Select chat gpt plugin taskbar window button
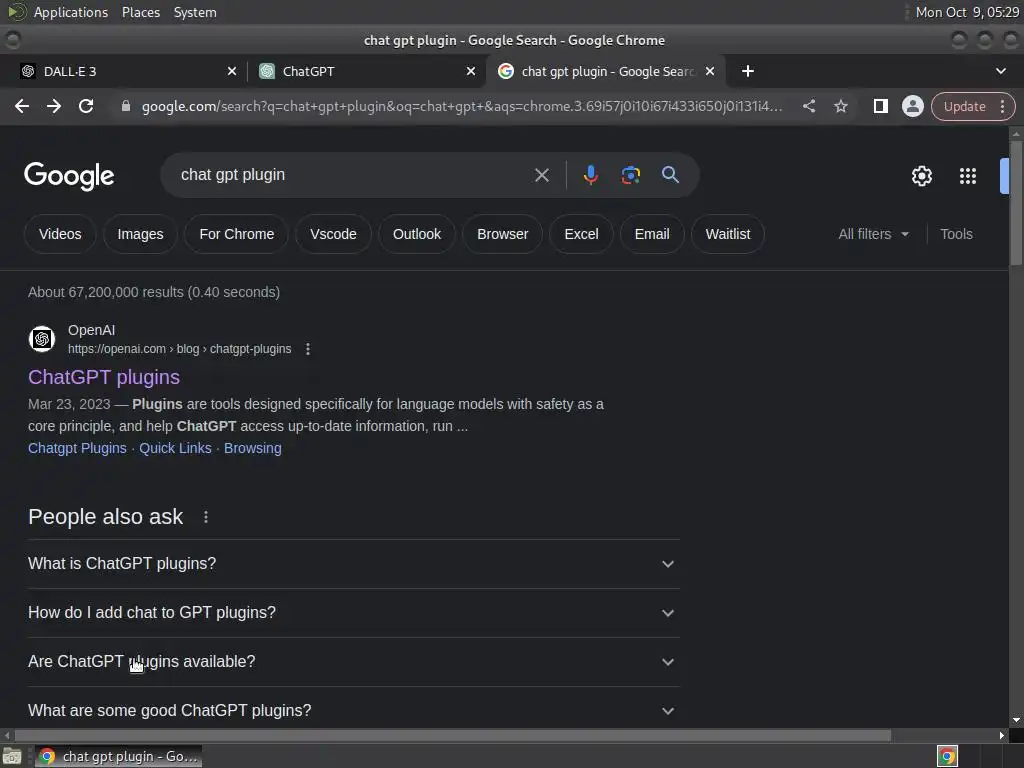This screenshot has width=1024, height=768. (x=118, y=756)
